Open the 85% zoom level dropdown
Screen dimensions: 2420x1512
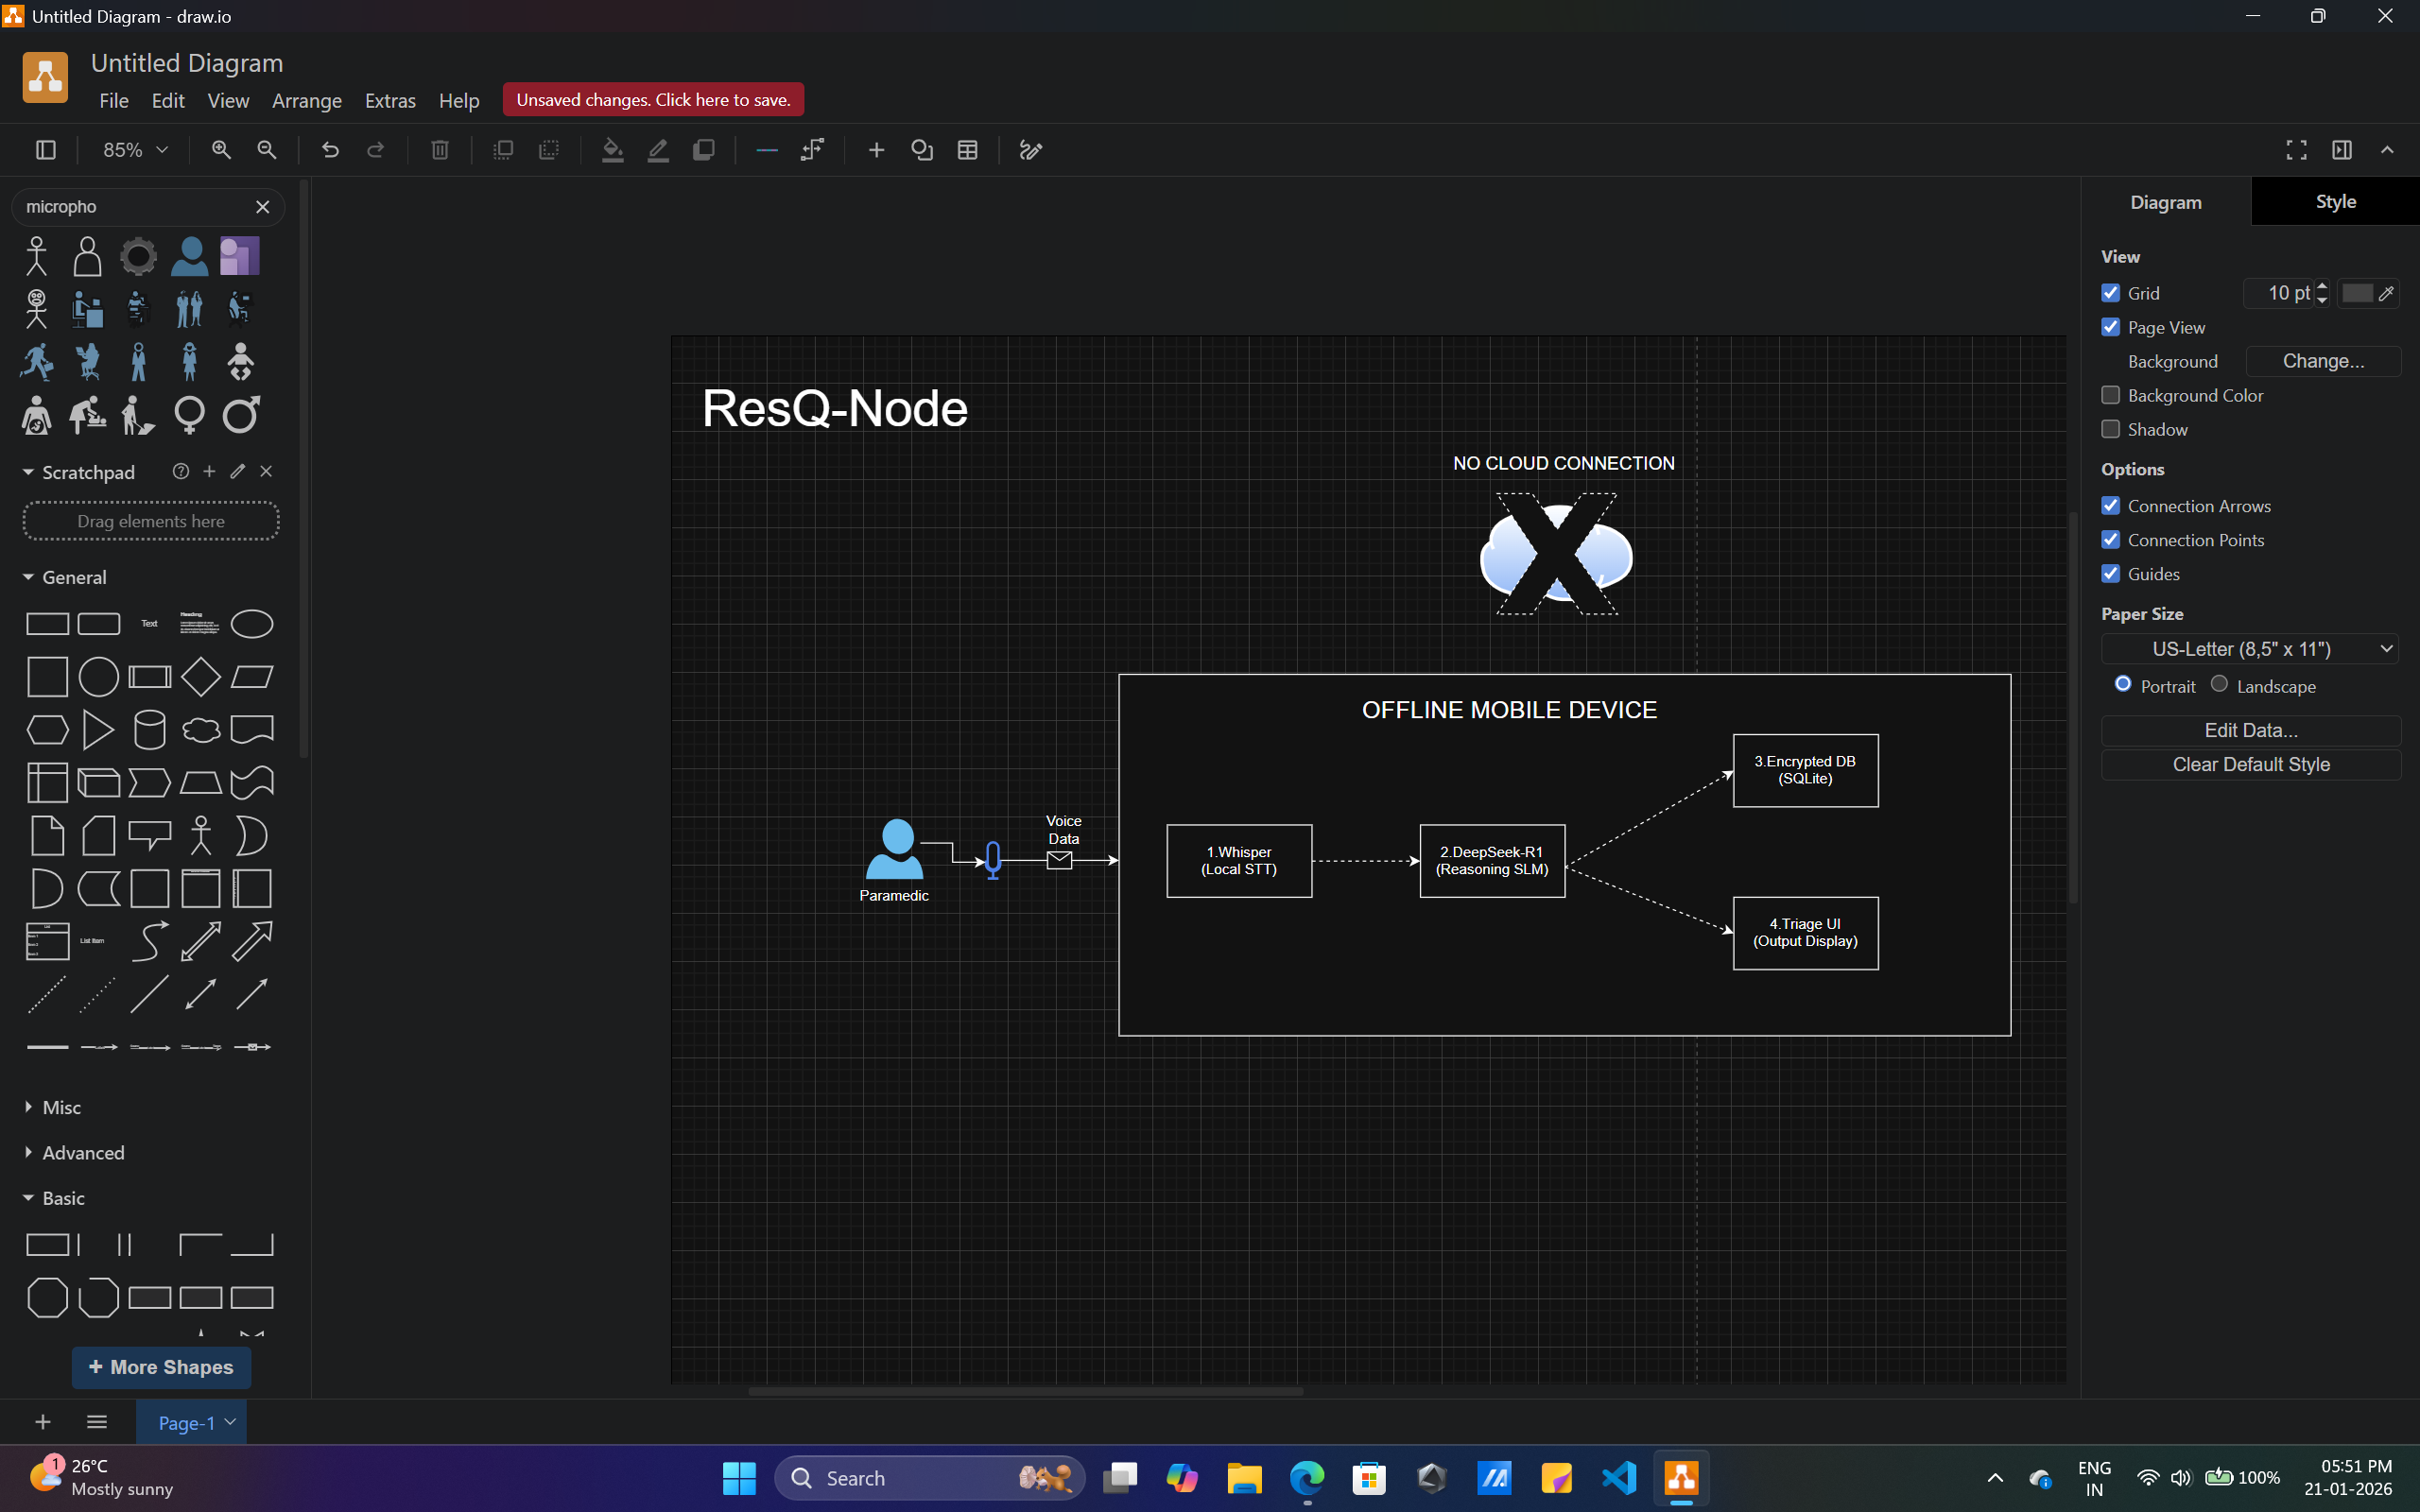tap(135, 150)
